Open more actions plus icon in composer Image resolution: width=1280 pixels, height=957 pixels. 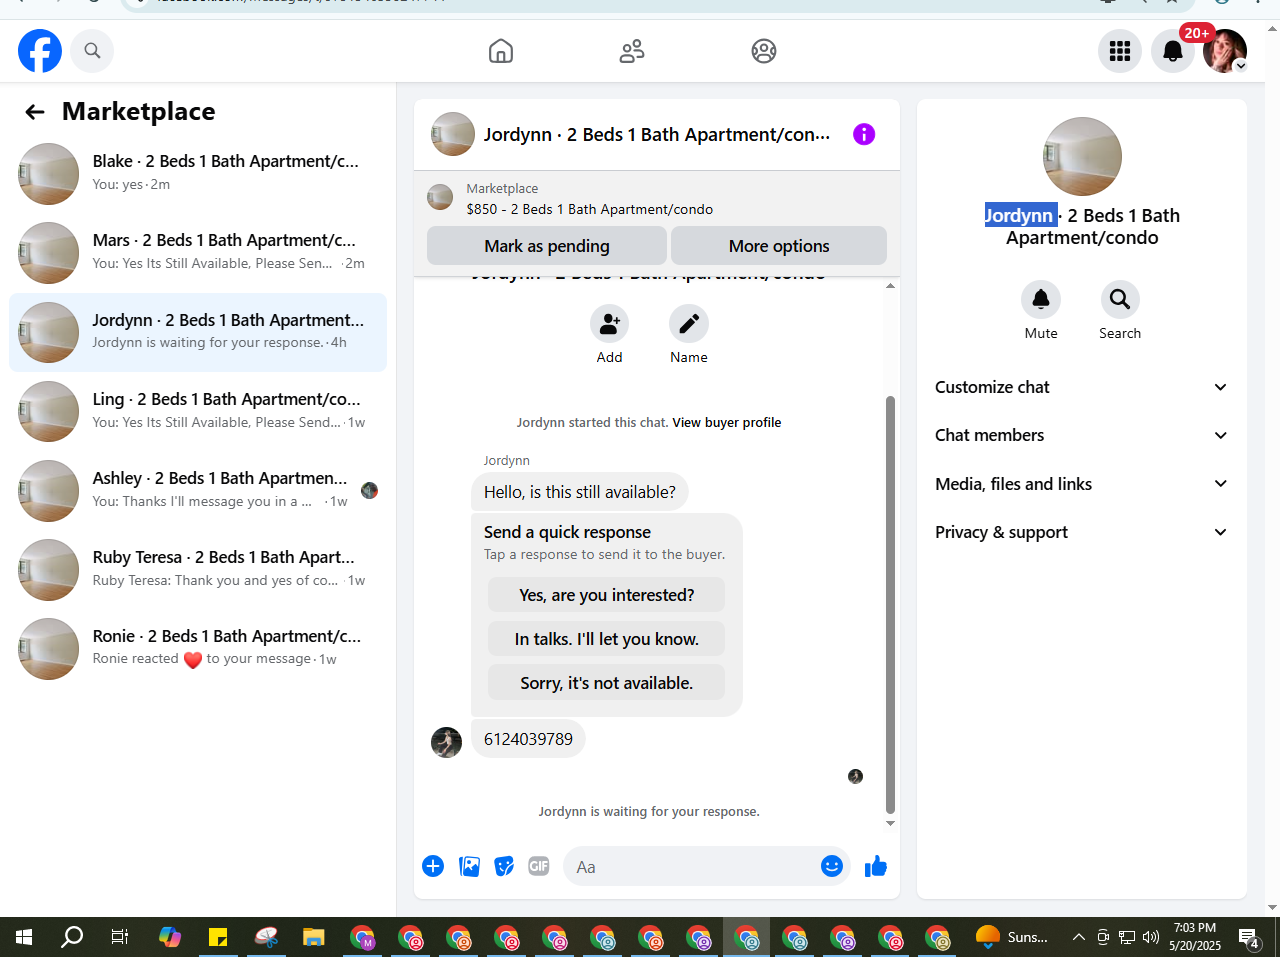click(x=433, y=866)
